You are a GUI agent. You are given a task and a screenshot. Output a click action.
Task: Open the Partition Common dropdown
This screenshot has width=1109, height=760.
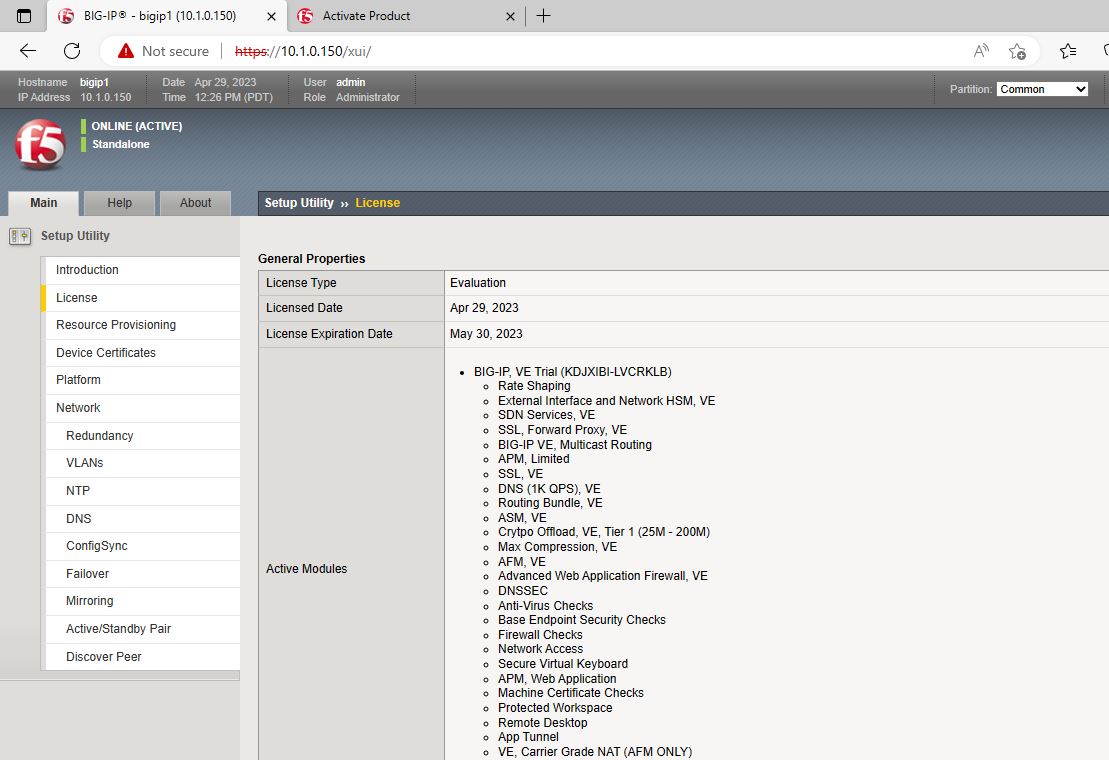[1042, 89]
